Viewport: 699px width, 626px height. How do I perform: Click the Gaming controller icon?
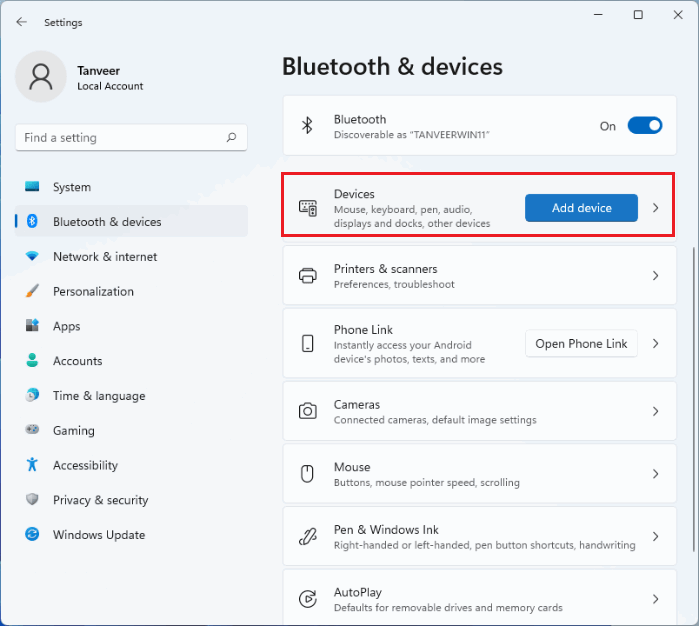32,430
